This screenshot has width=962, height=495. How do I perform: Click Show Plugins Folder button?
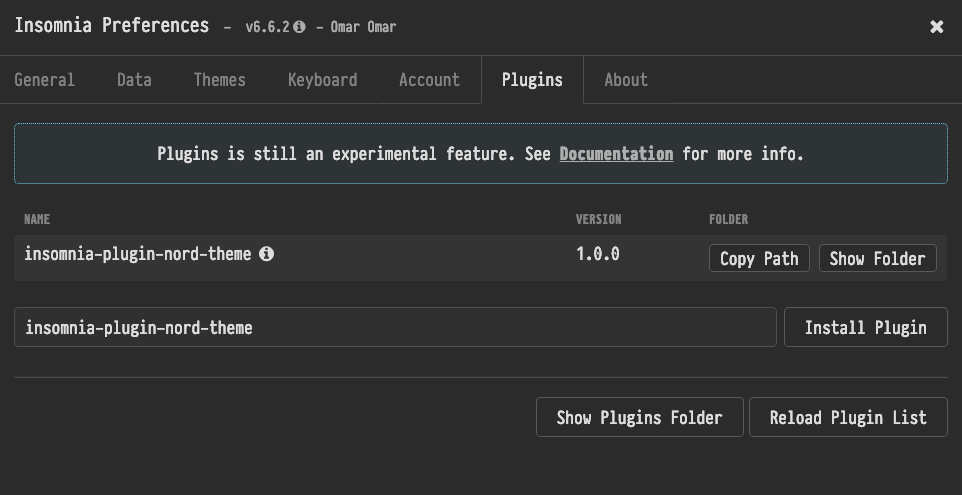click(x=639, y=417)
